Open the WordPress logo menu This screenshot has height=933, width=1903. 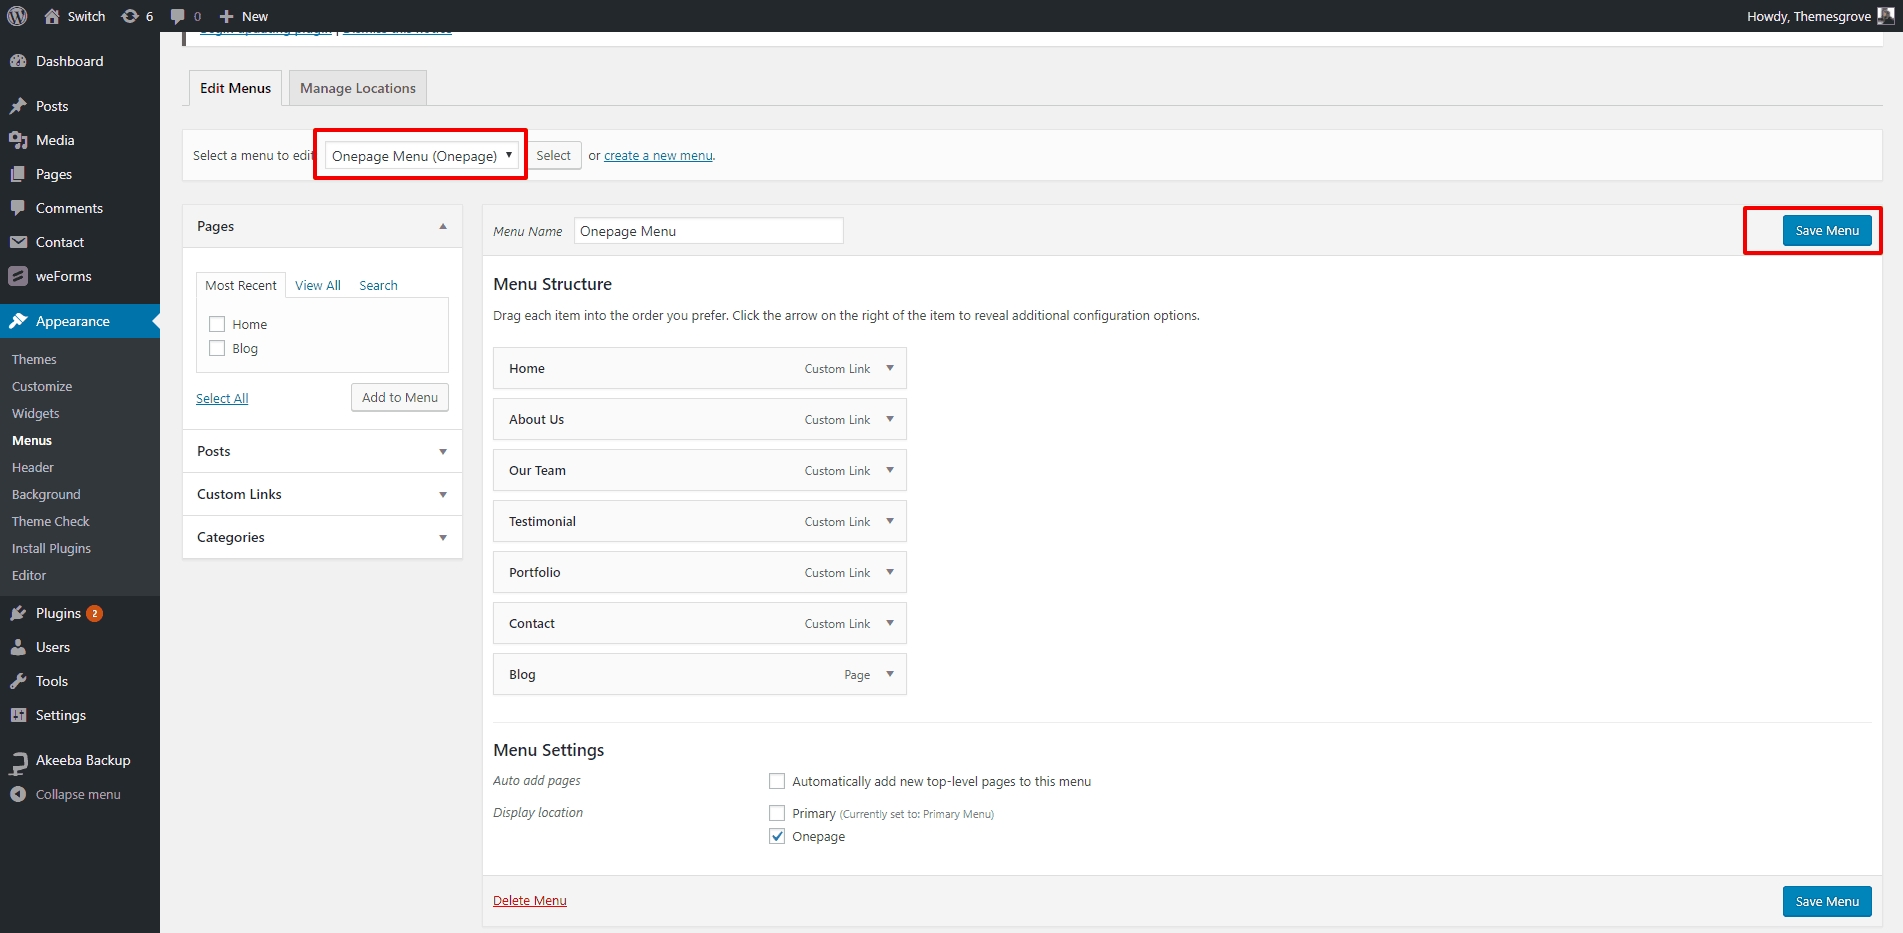point(16,16)
